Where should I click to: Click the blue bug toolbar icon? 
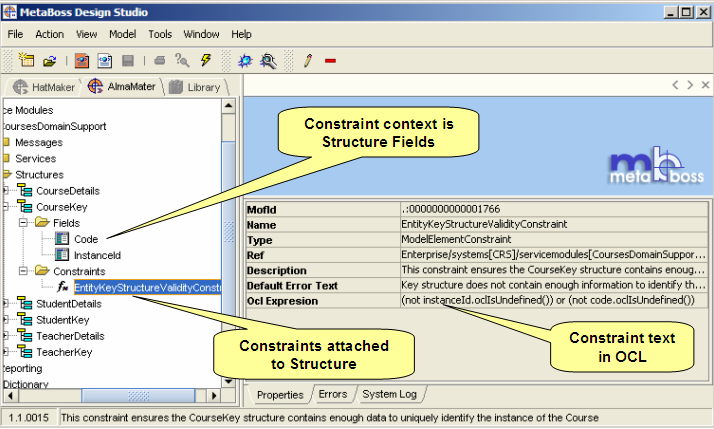coord(245,61)
